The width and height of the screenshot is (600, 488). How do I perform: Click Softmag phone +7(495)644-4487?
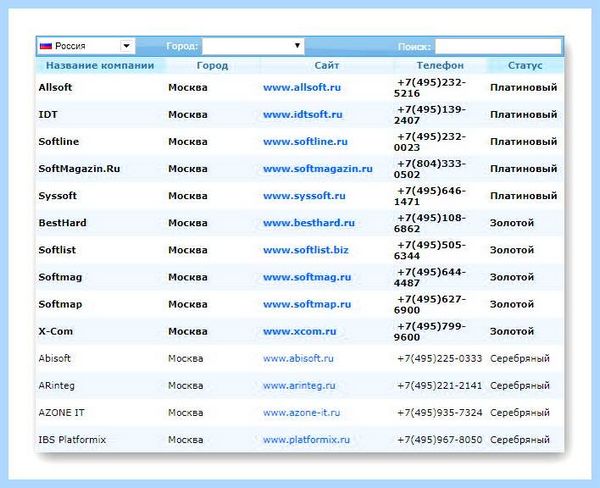coord(430,277)
